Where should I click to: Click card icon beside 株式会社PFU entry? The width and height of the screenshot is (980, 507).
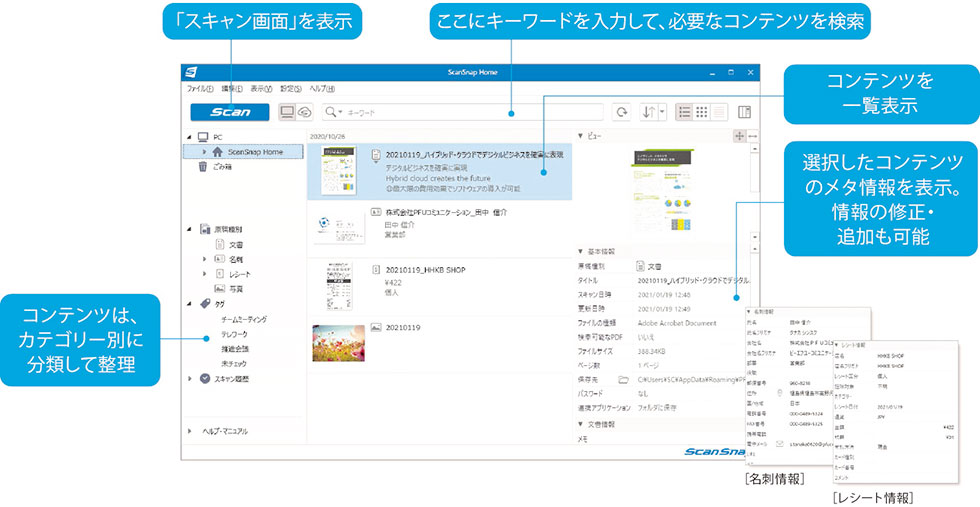tap(376, 213)
